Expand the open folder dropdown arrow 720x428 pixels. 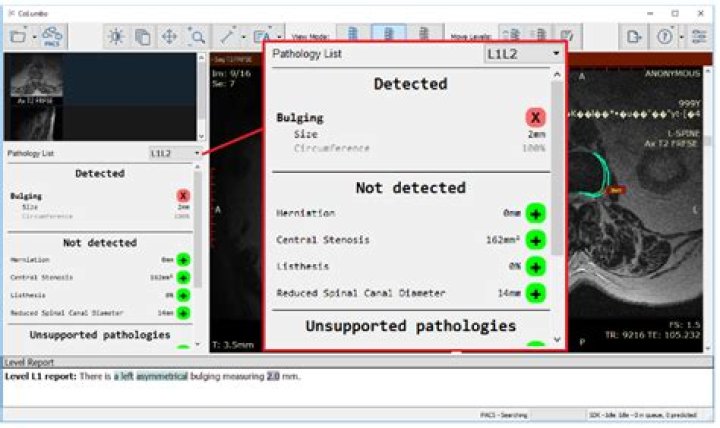[32, 37]
